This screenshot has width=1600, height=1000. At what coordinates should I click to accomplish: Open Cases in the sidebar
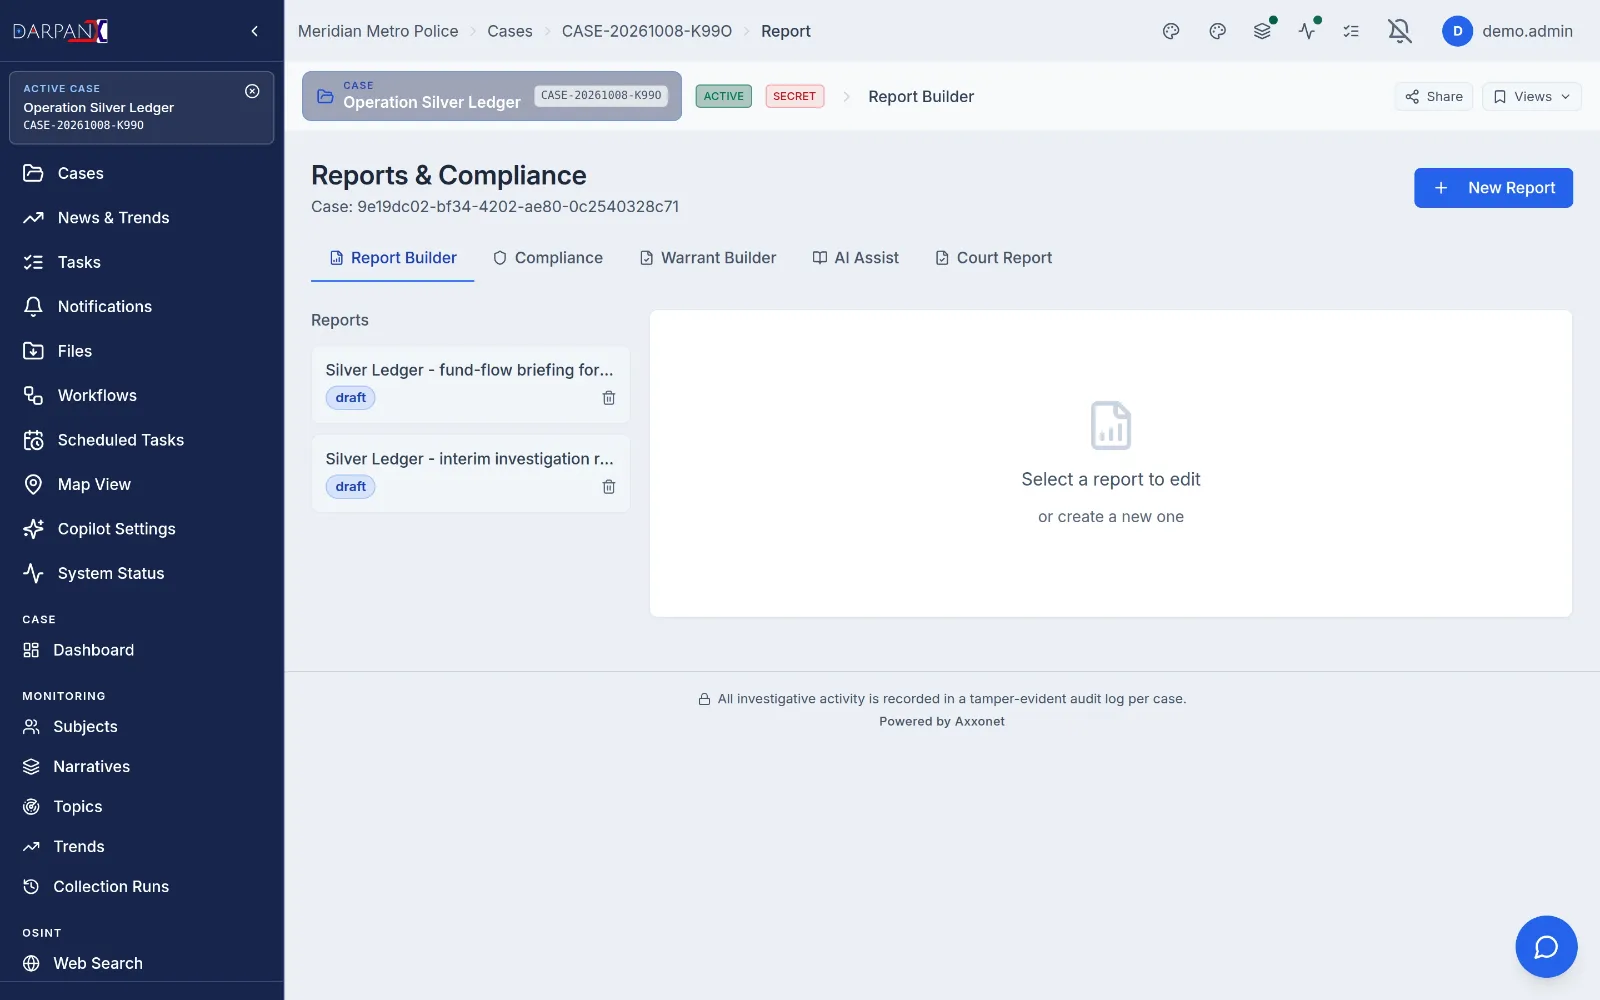point(142,173)
